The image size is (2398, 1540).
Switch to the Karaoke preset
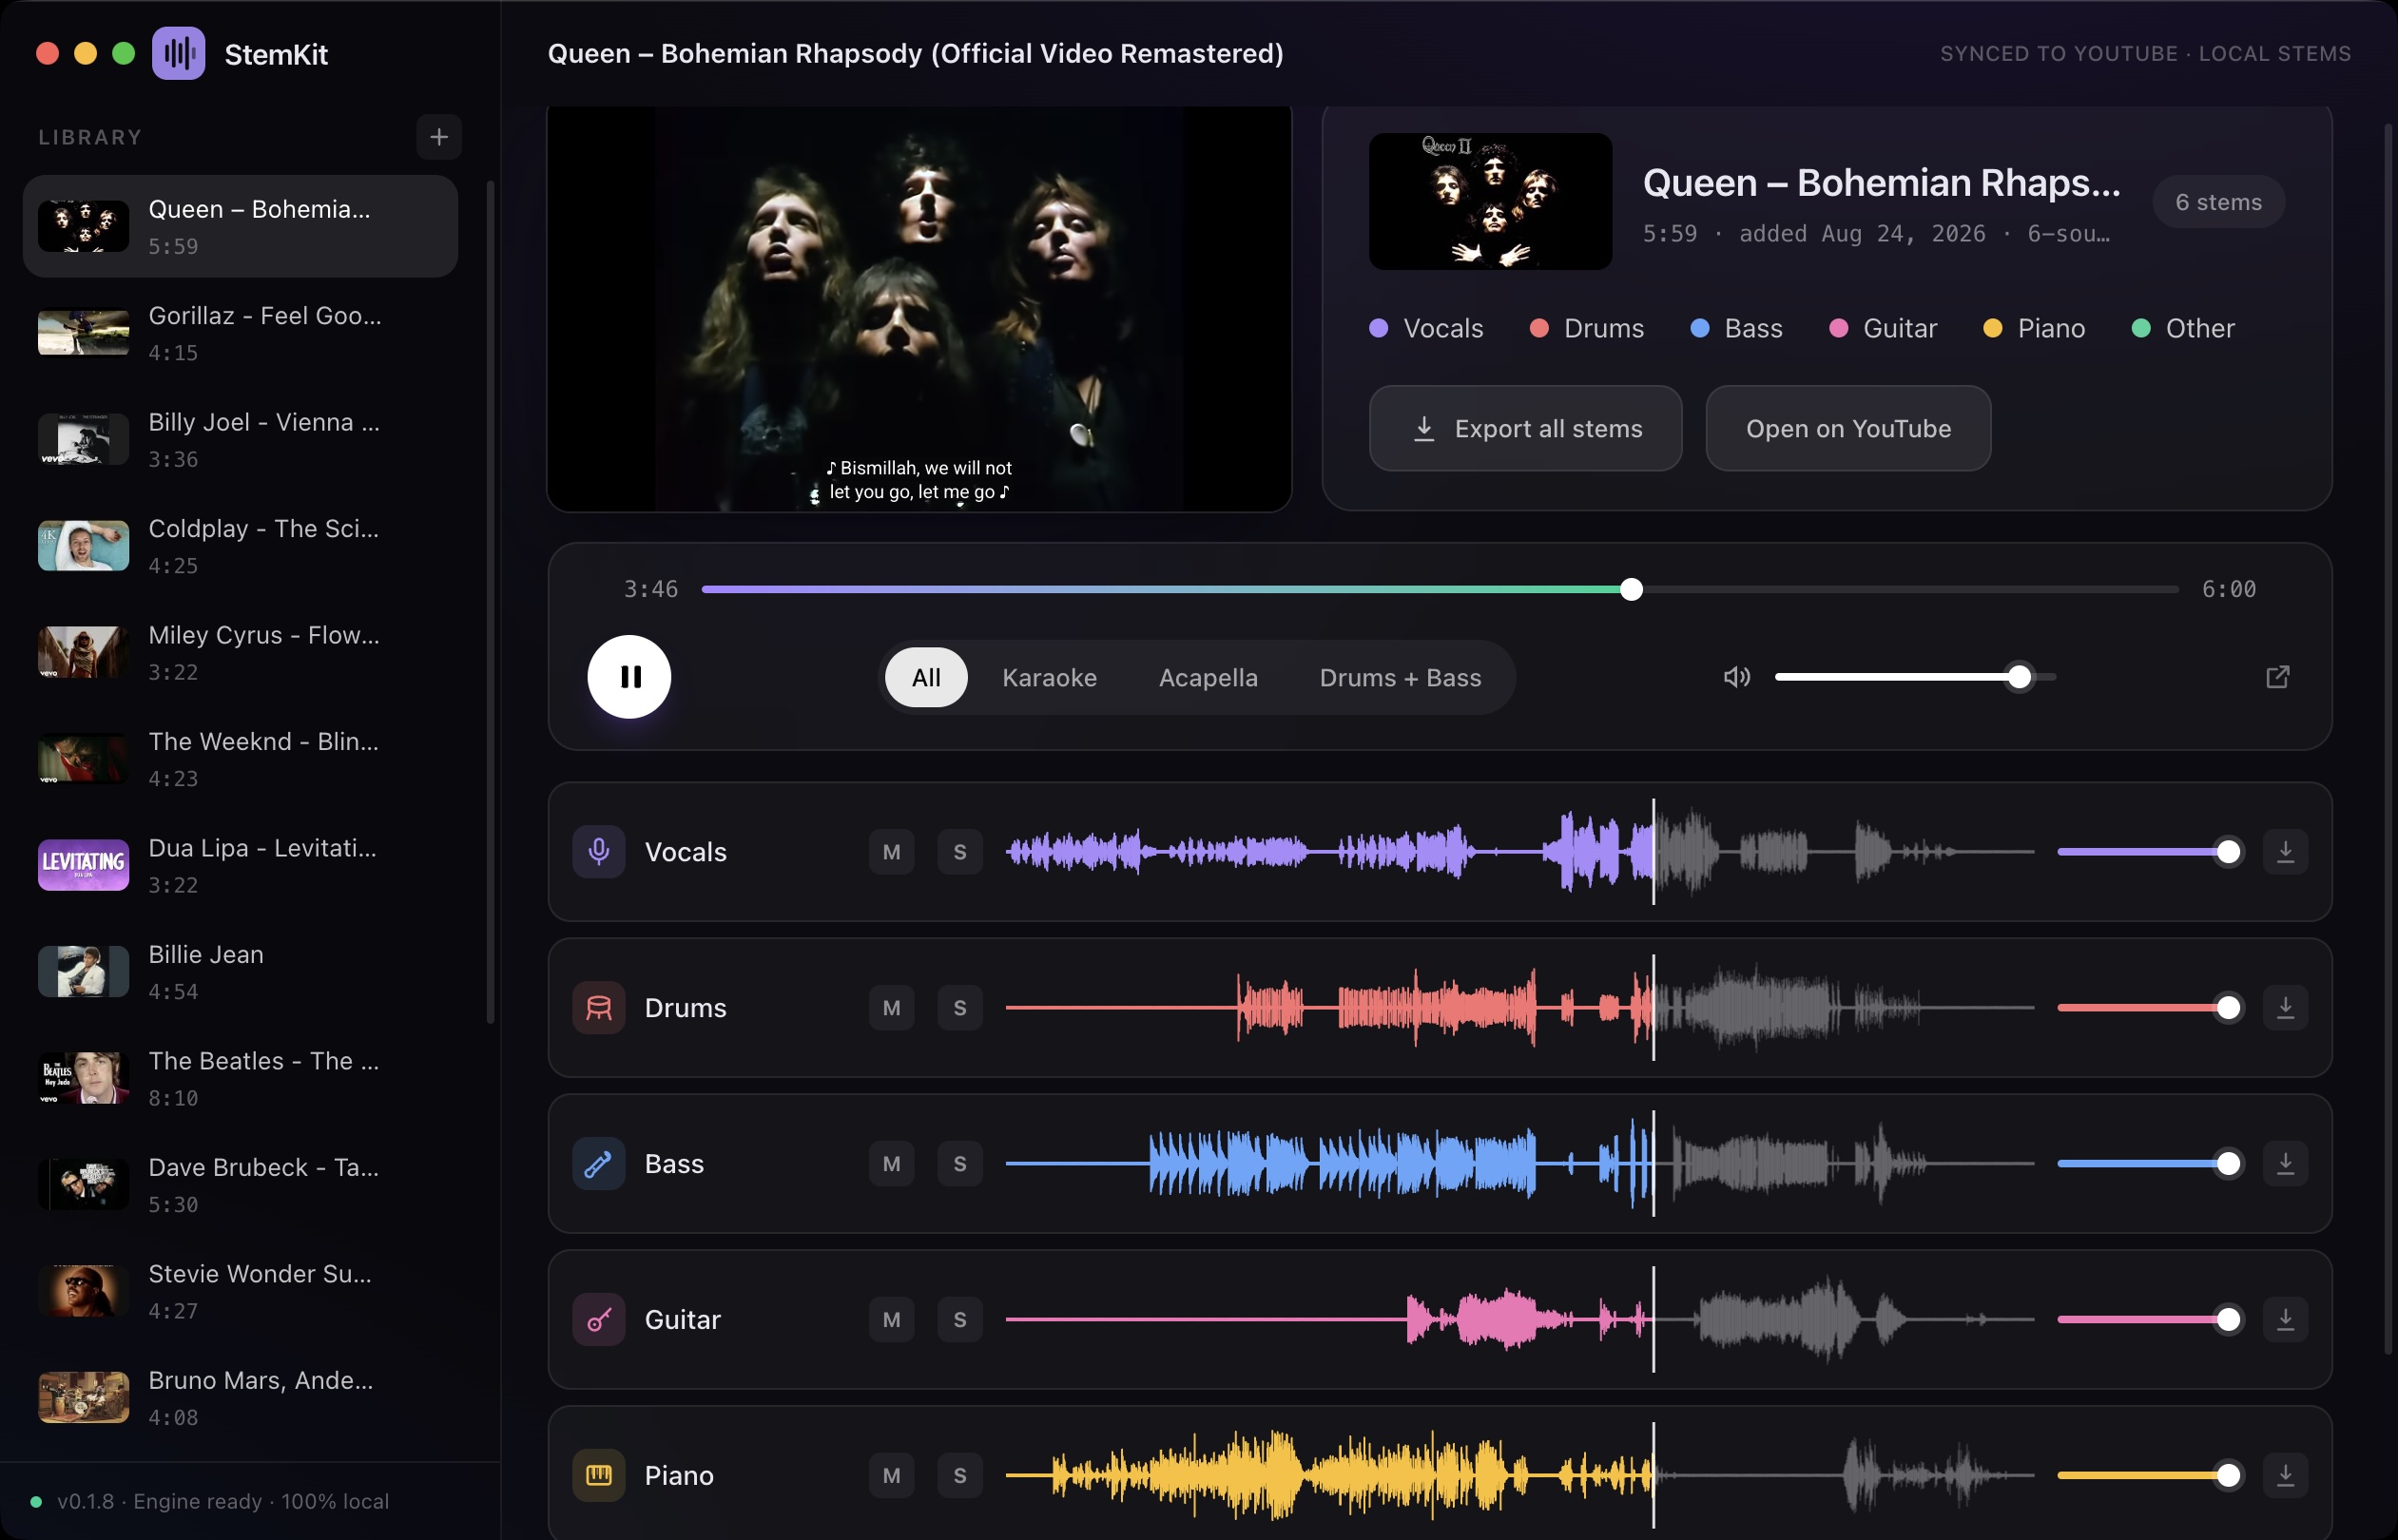[1049, 678]
